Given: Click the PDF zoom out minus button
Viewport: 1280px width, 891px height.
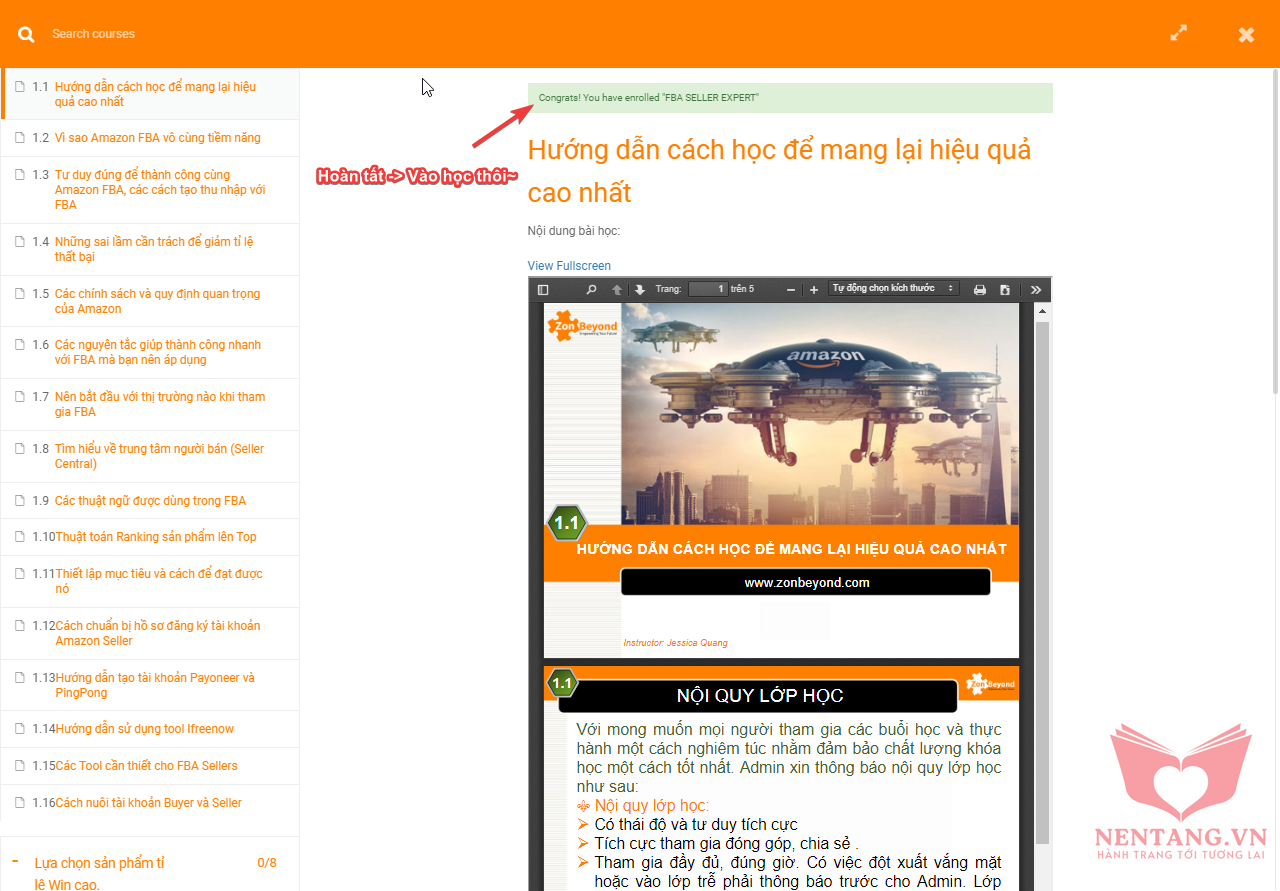Looking at the screenshot, I should tap(791, 290).
